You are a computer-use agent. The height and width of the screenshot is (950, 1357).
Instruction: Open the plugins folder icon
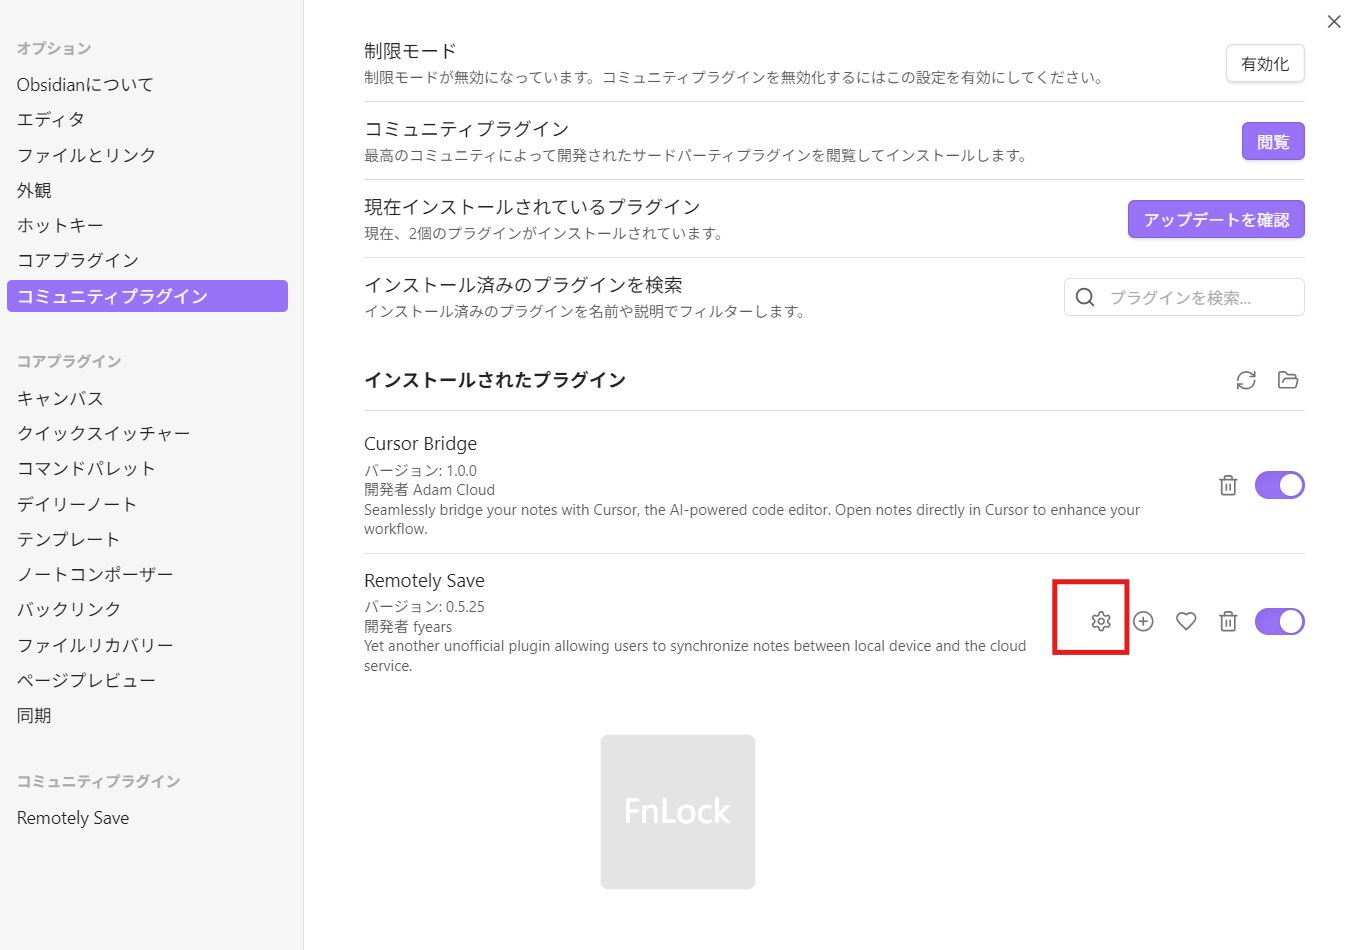click(x=1288, y=380)
